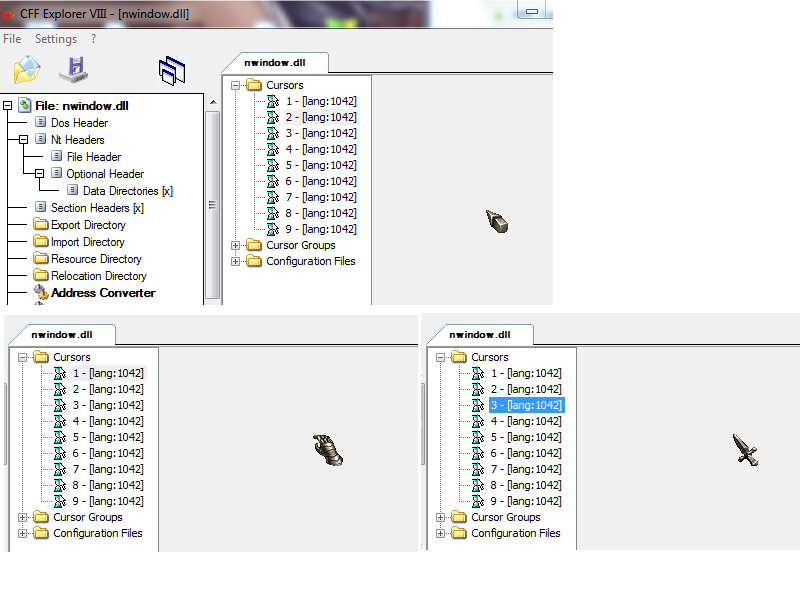Click the dagger cursor preview image
The image size is (800, 600).
pos(746,449)
